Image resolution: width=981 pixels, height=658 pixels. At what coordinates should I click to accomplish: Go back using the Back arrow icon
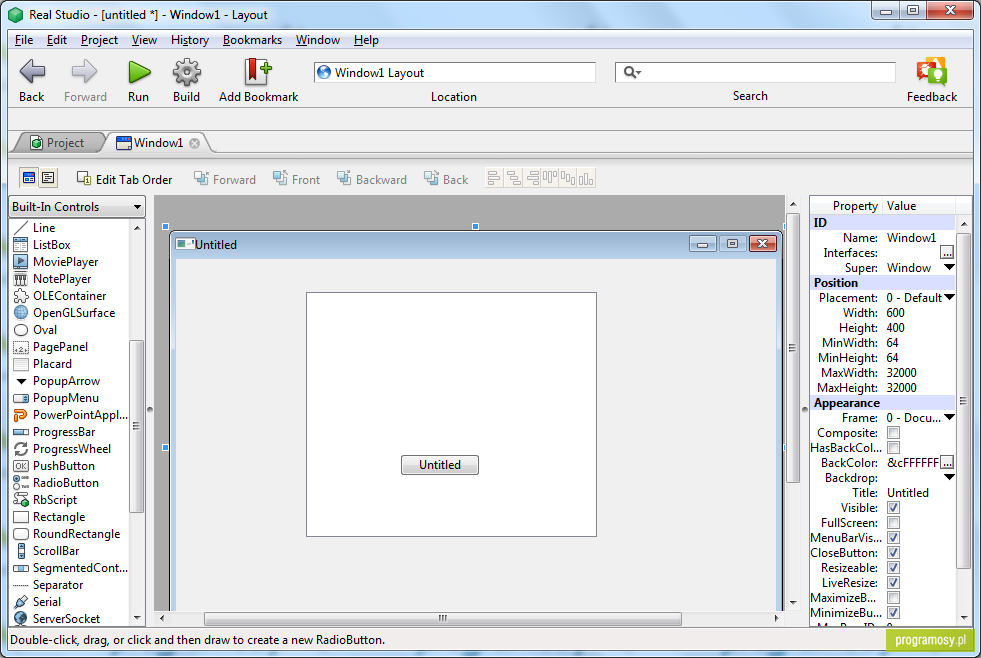point(32,72)
